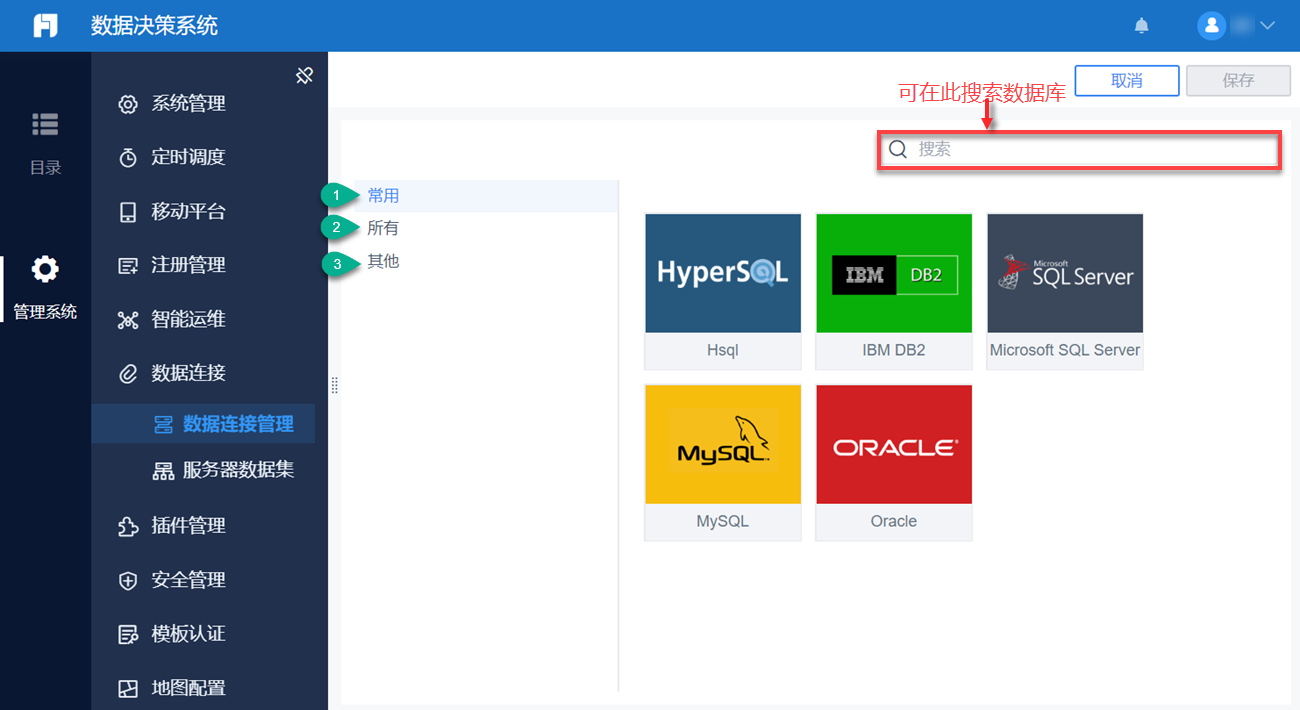
Task: Click the 服务器数据集 icon
Action: click(163, 471)
